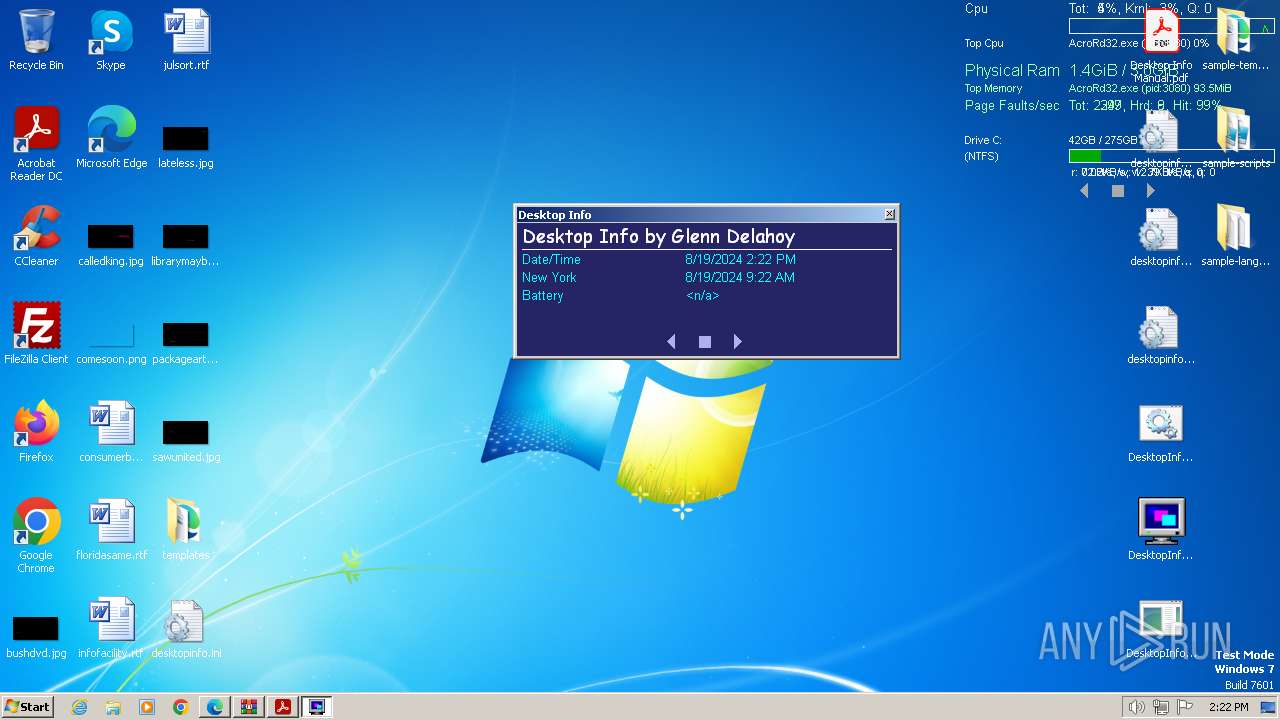The height and width of the screenshot is (720, 1280).
Task: Click the Page Faults/sec label
Action: tap(1012, 105)
